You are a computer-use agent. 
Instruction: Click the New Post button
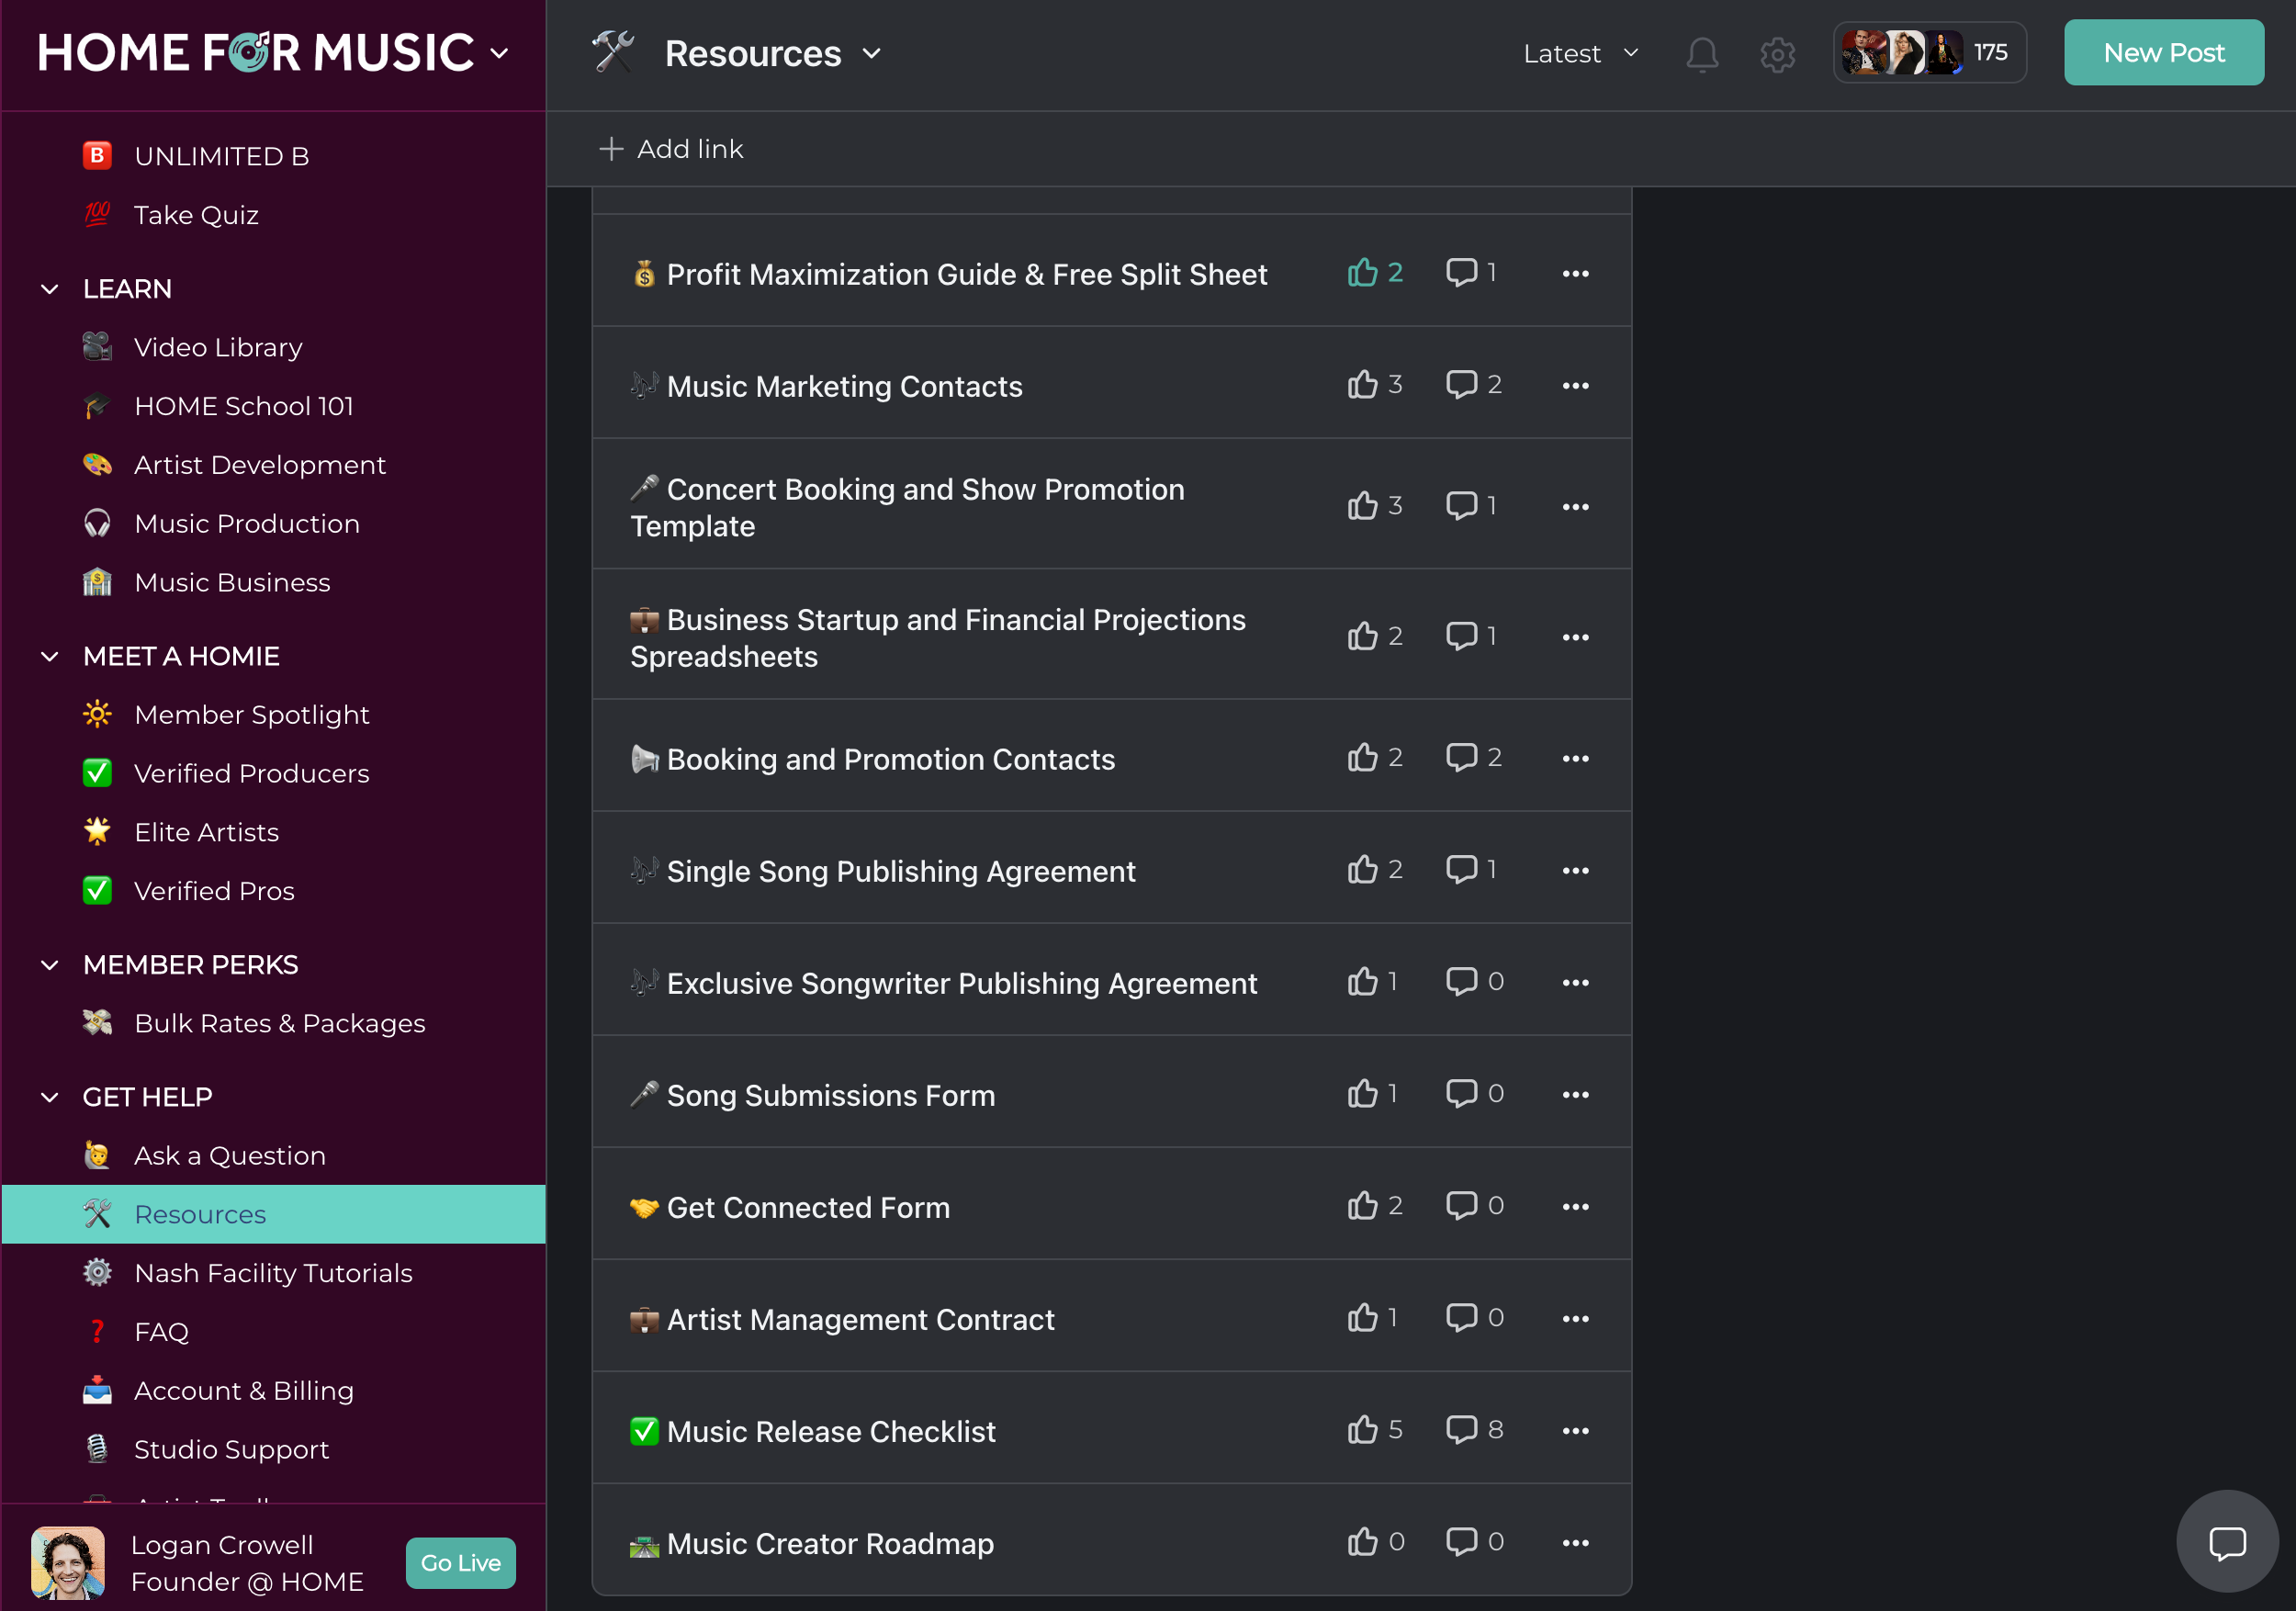[x=2162, y=53]
